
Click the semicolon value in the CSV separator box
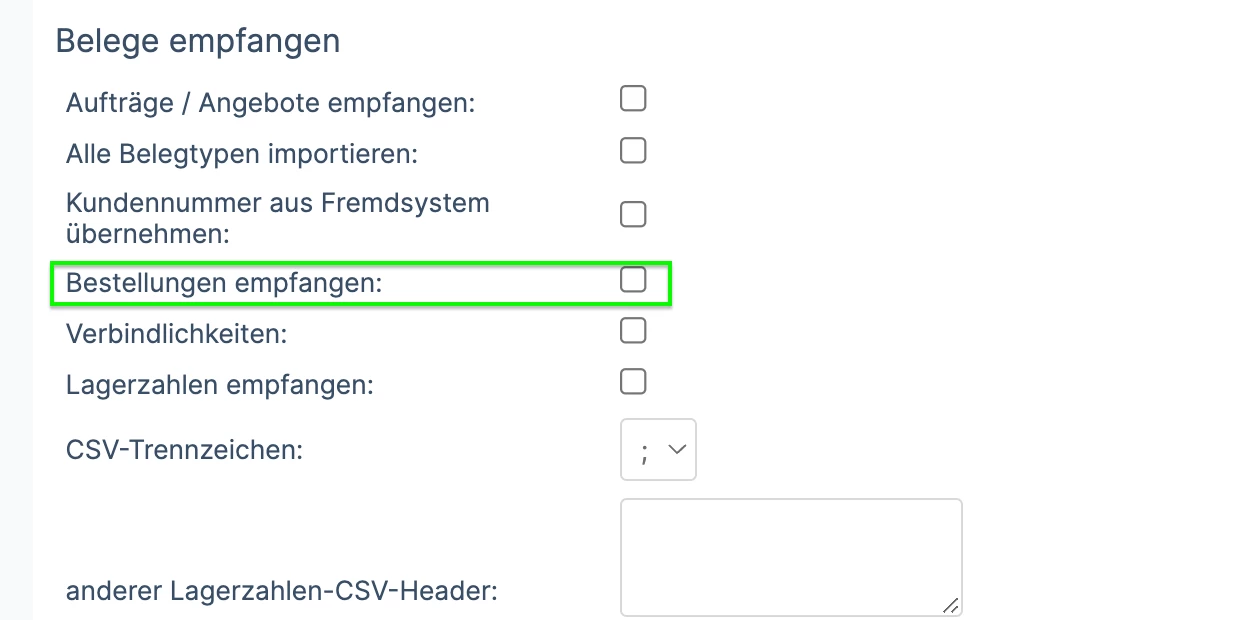(x=645, y=452)
